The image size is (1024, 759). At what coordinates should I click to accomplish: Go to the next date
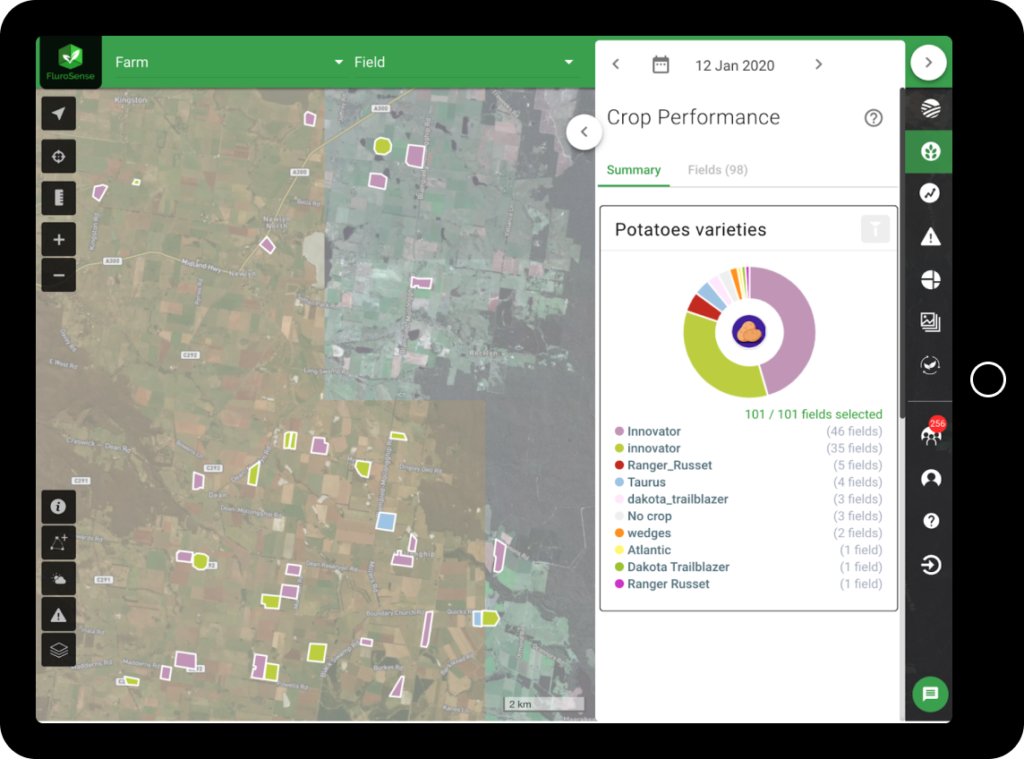point(818,65)
